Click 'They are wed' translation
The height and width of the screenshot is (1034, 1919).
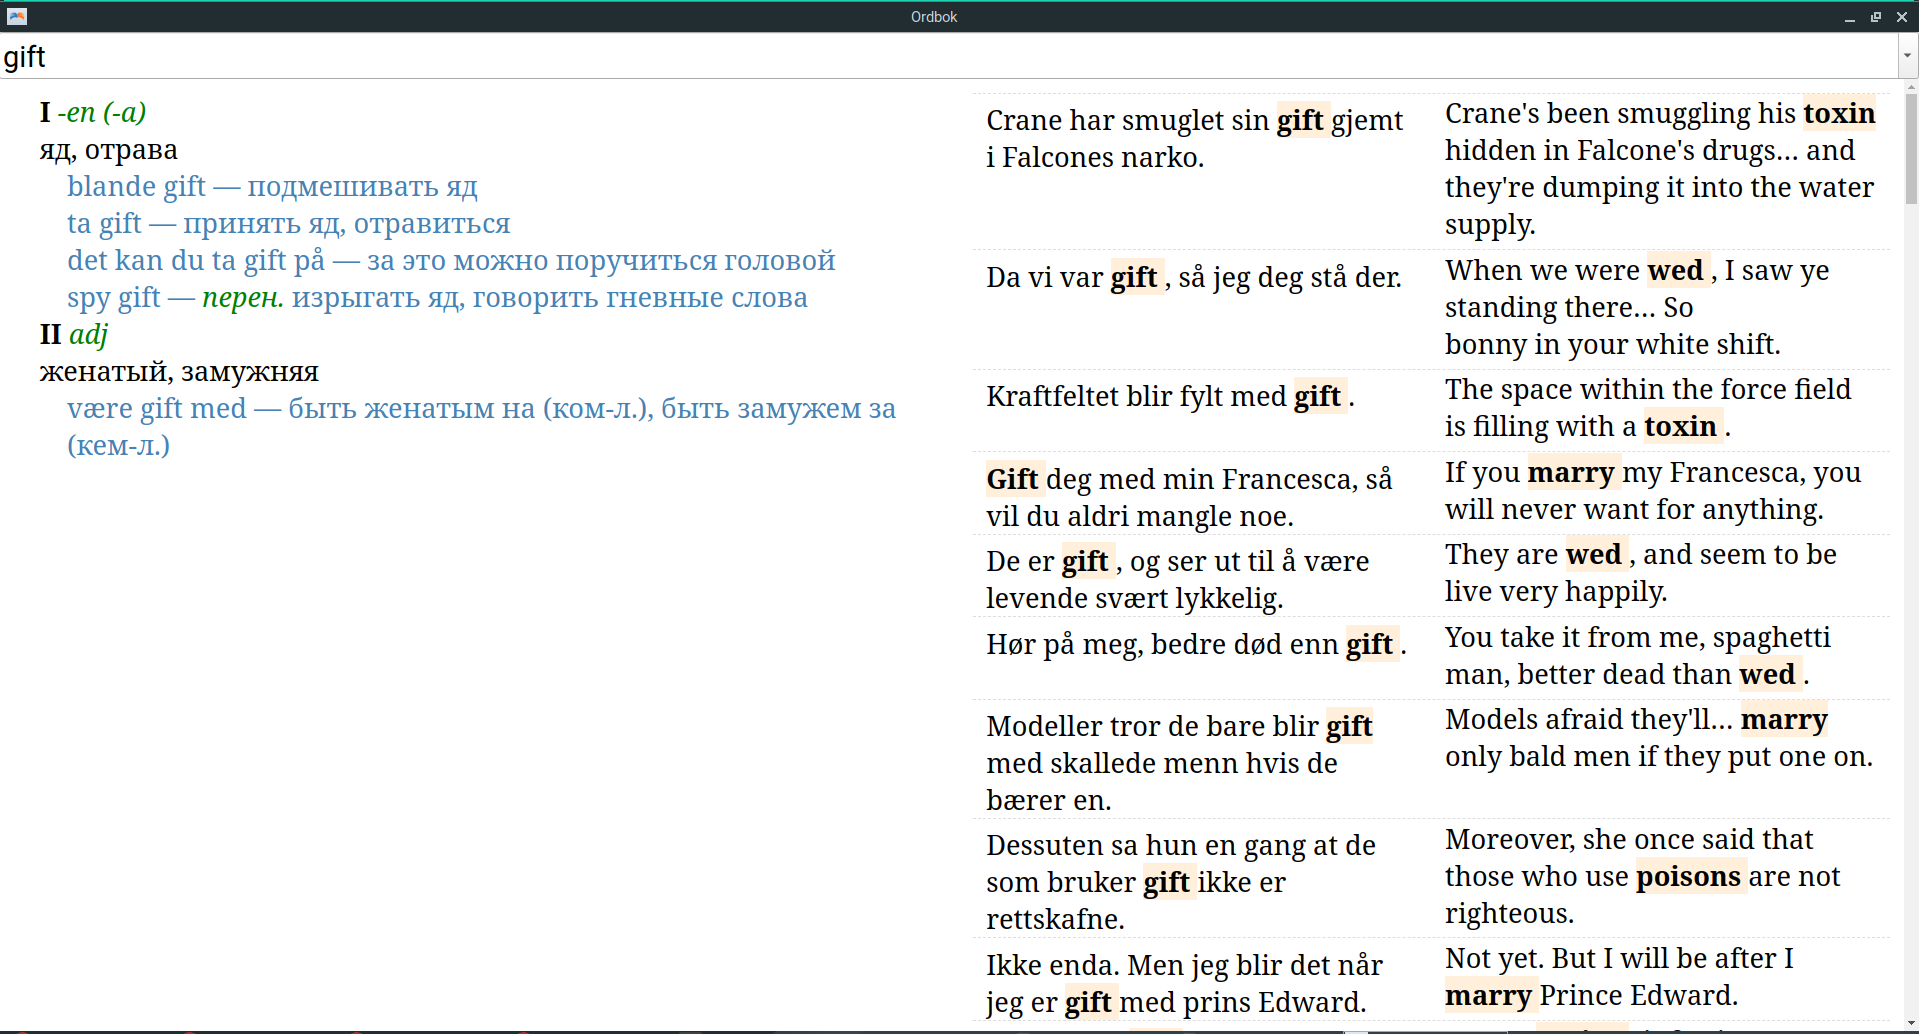pos(1641,572)
